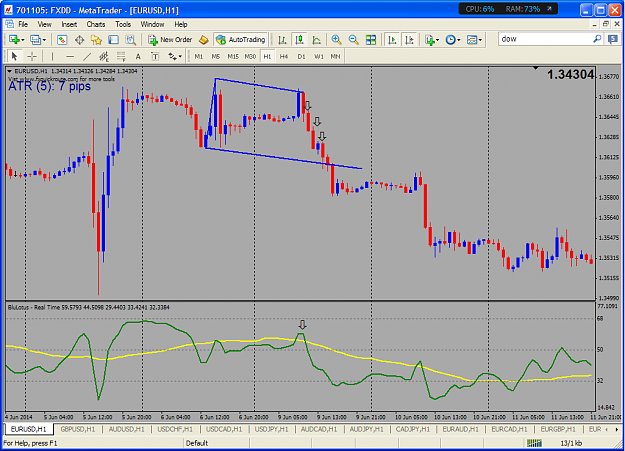
Task: Click 13/1 kb traffic status
Action: coord(571,443)
